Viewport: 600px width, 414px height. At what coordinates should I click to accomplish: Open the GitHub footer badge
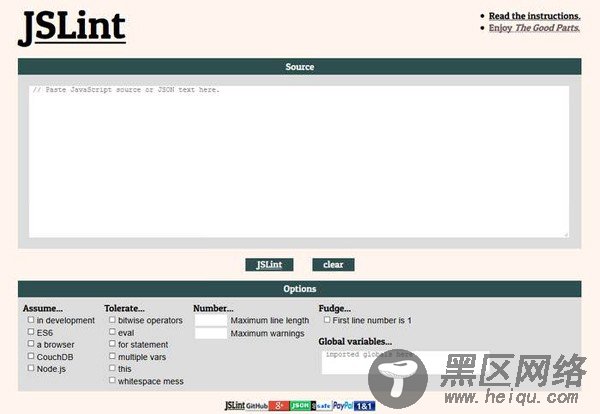257,406
